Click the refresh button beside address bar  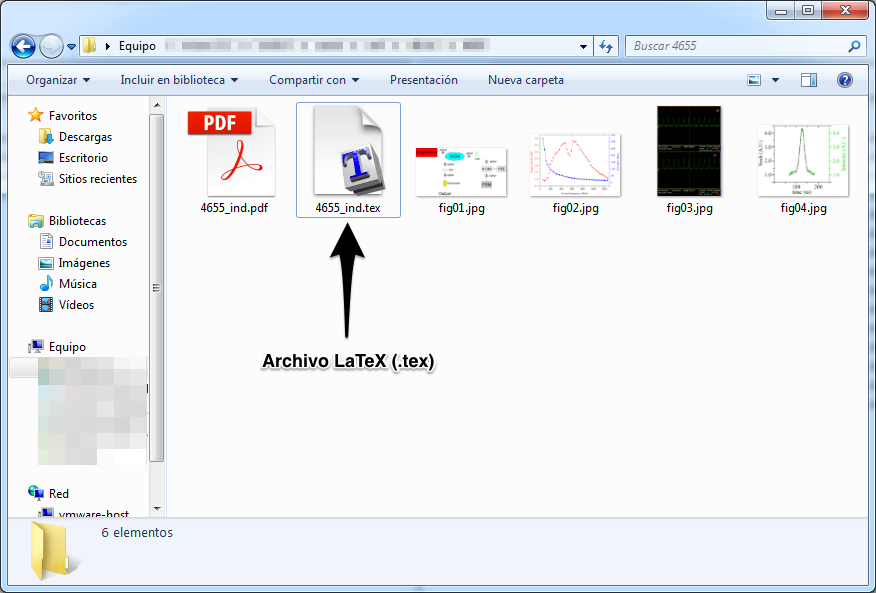606,46
